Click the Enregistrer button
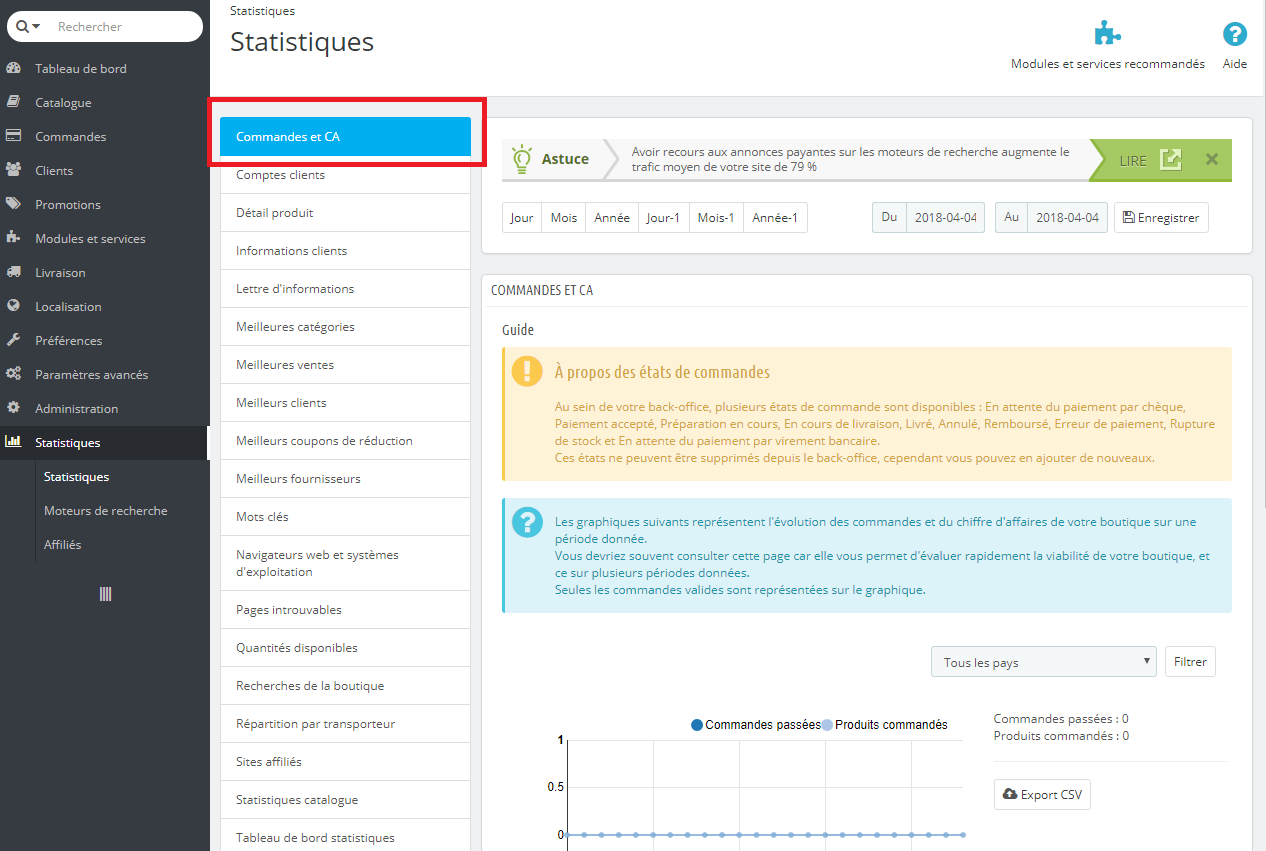Screen dimensions: 1266x851 pos(1161,218)
